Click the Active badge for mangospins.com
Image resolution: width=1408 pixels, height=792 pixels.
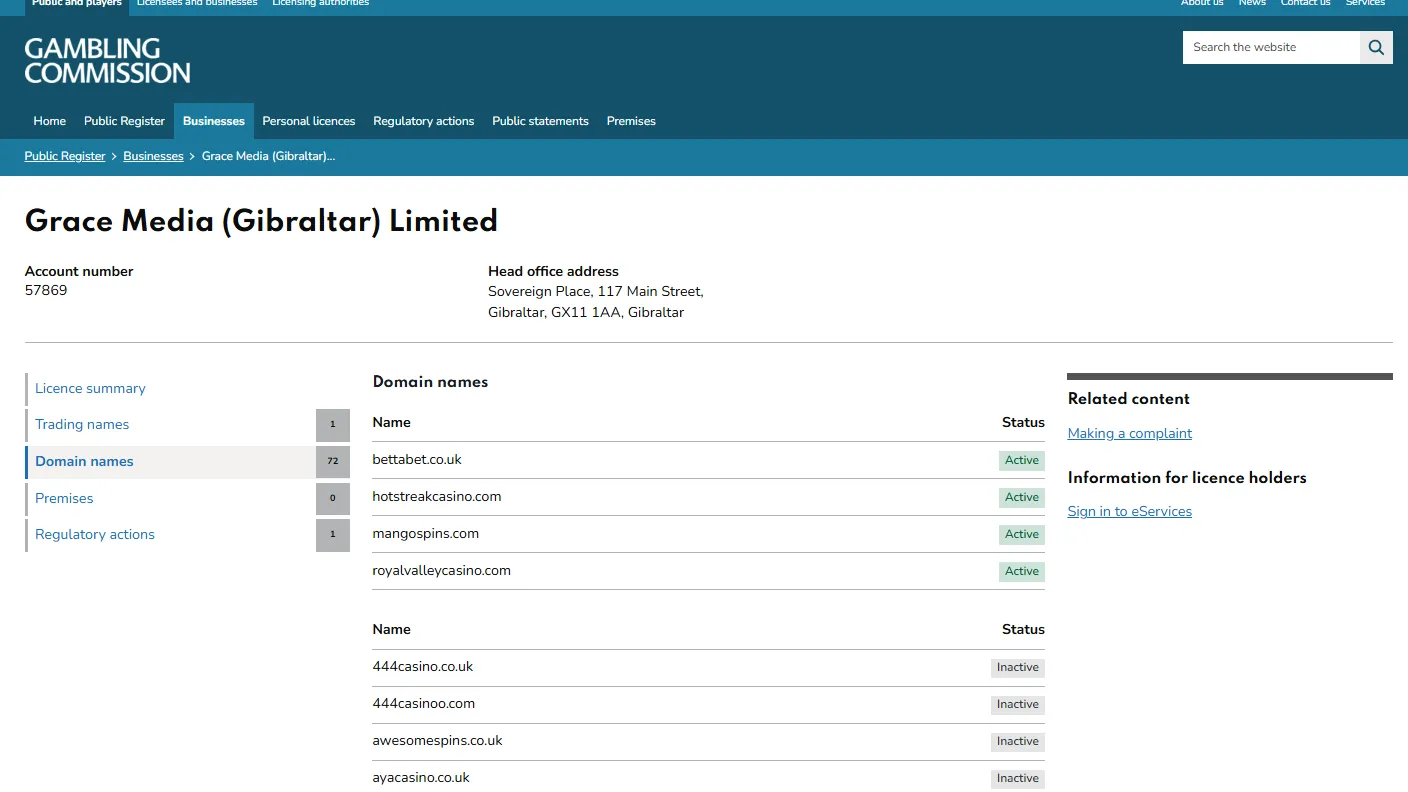point(1022,534)
